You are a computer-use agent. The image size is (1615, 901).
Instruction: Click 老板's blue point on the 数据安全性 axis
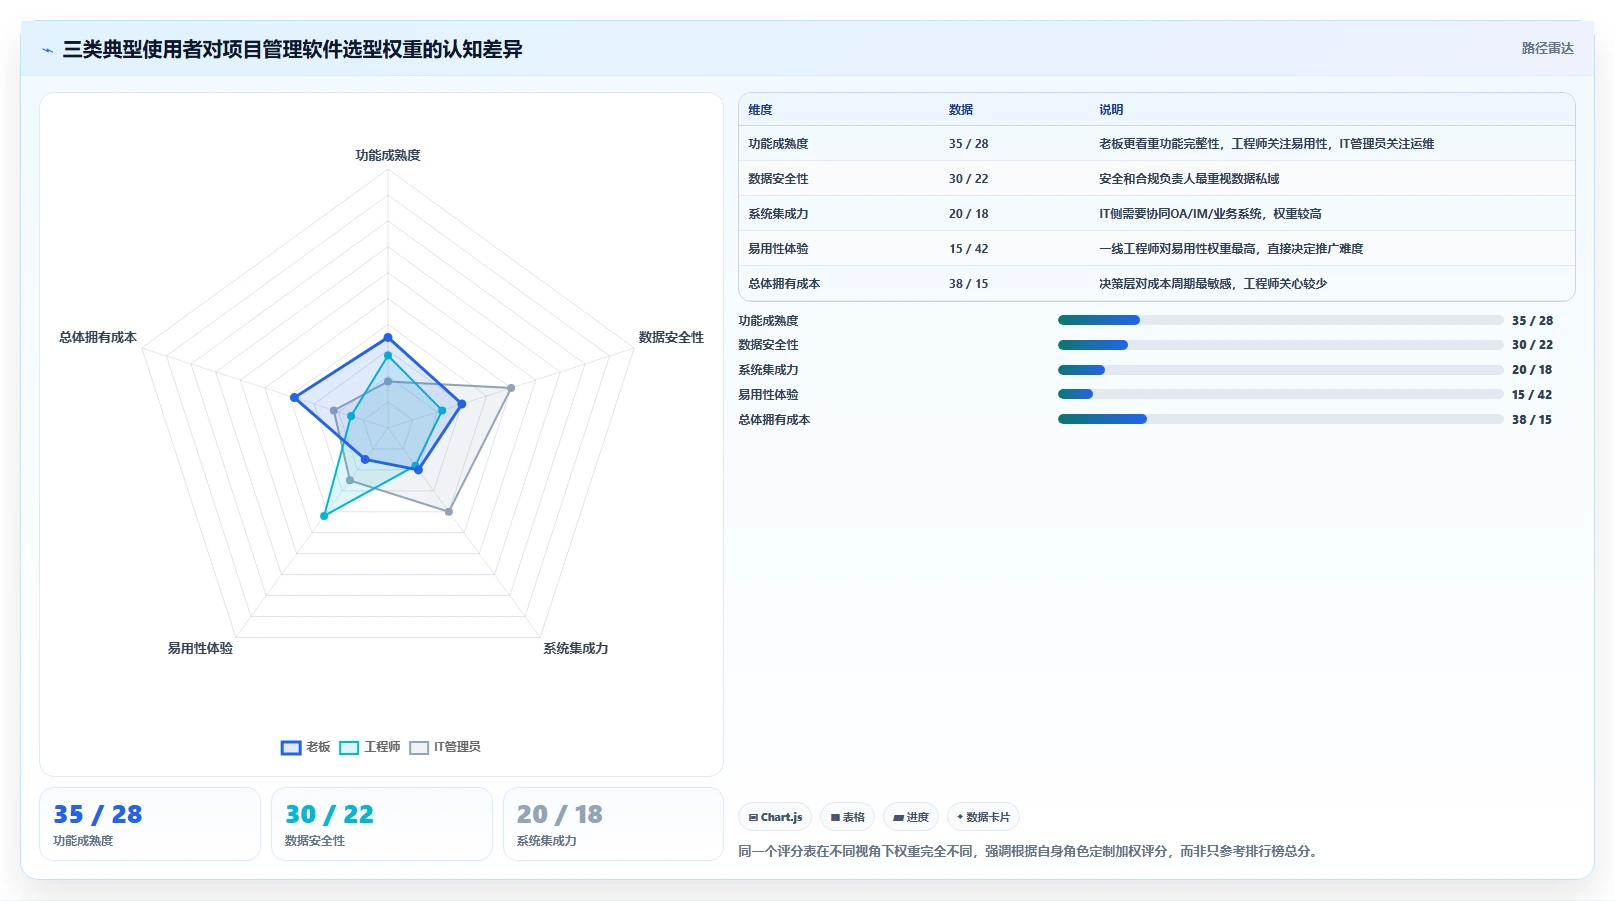pos(461,404)
